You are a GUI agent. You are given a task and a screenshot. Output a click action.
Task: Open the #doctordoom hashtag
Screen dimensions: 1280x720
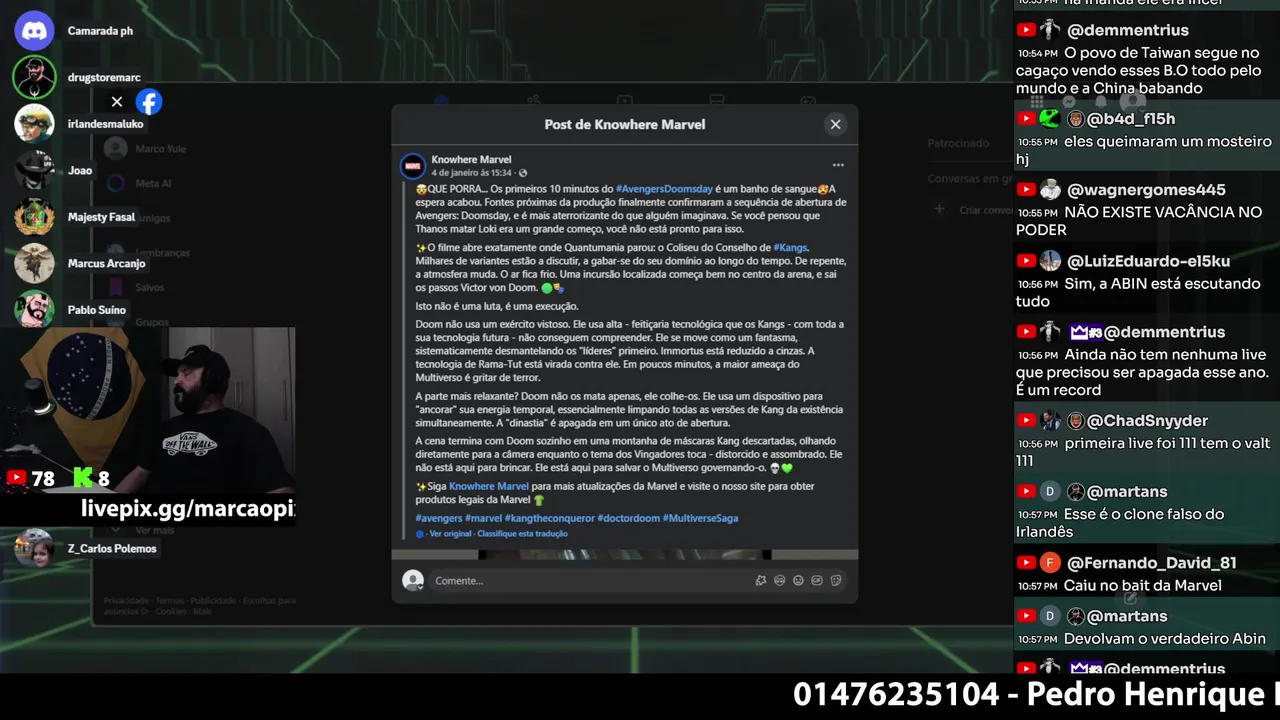pyautogui.click(x=628, y=518)
